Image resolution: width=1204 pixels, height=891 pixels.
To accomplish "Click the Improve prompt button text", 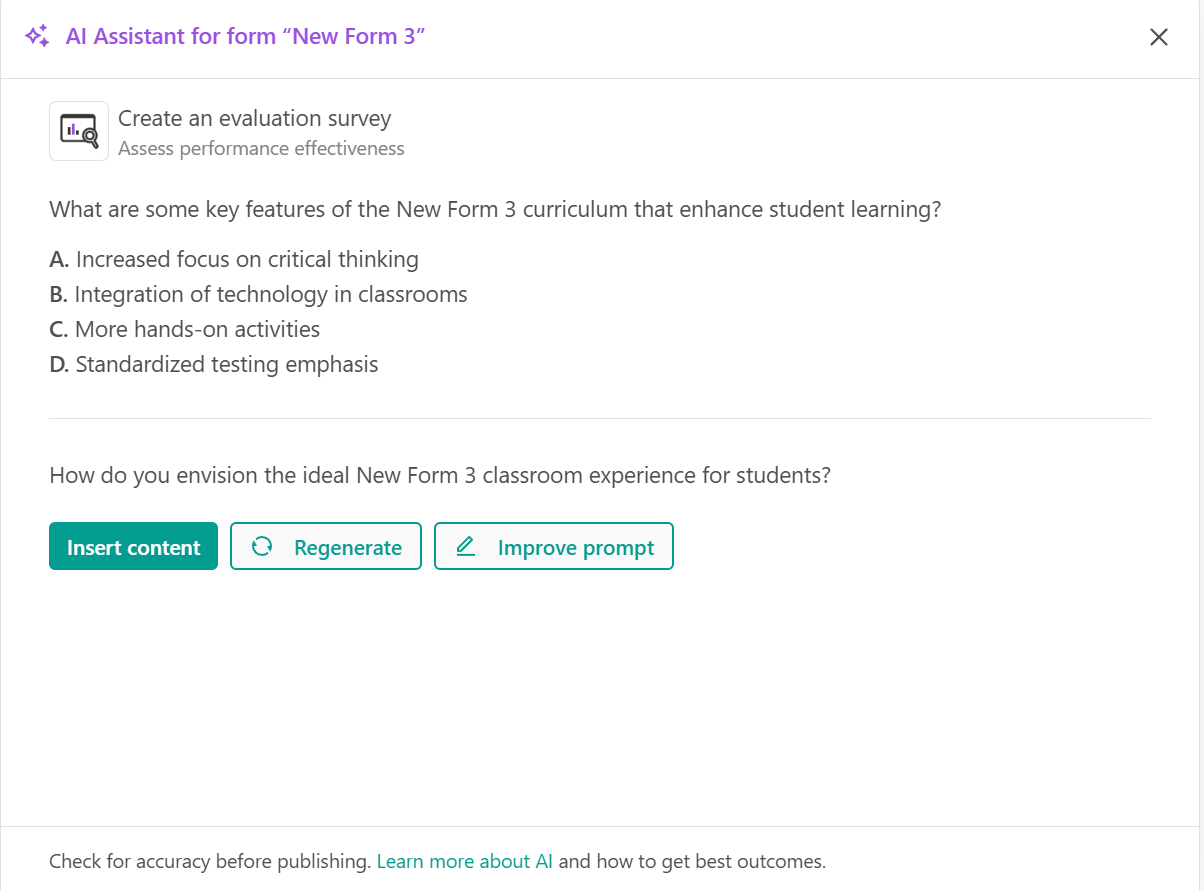I will (575, 548).
